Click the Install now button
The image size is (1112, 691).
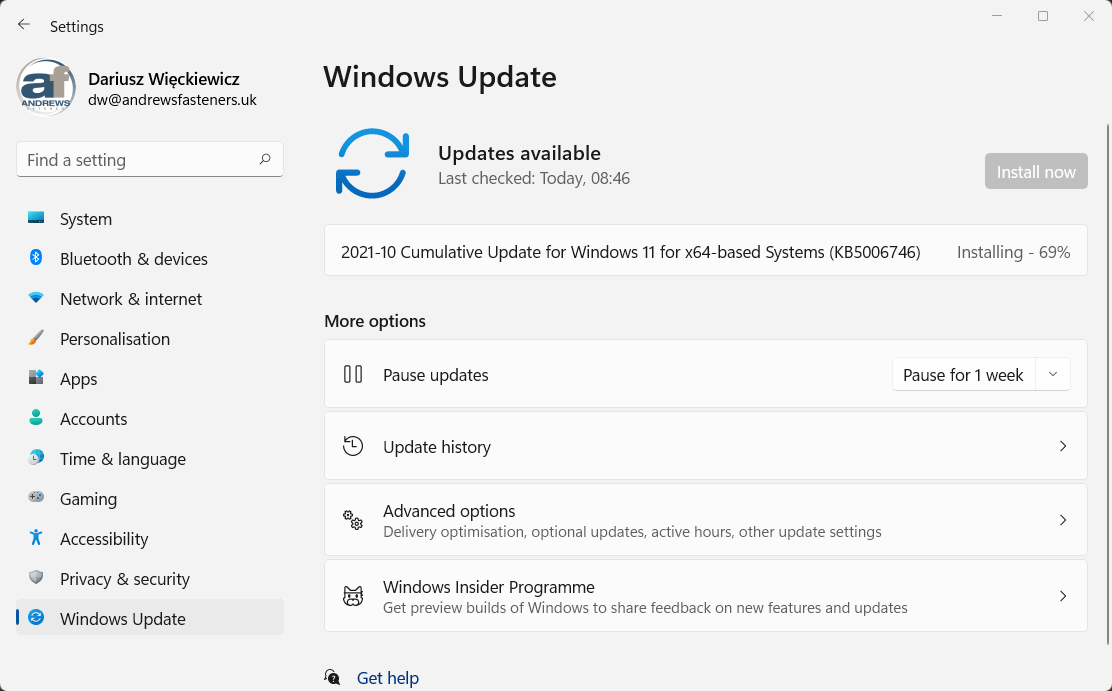pos(1035,171)
